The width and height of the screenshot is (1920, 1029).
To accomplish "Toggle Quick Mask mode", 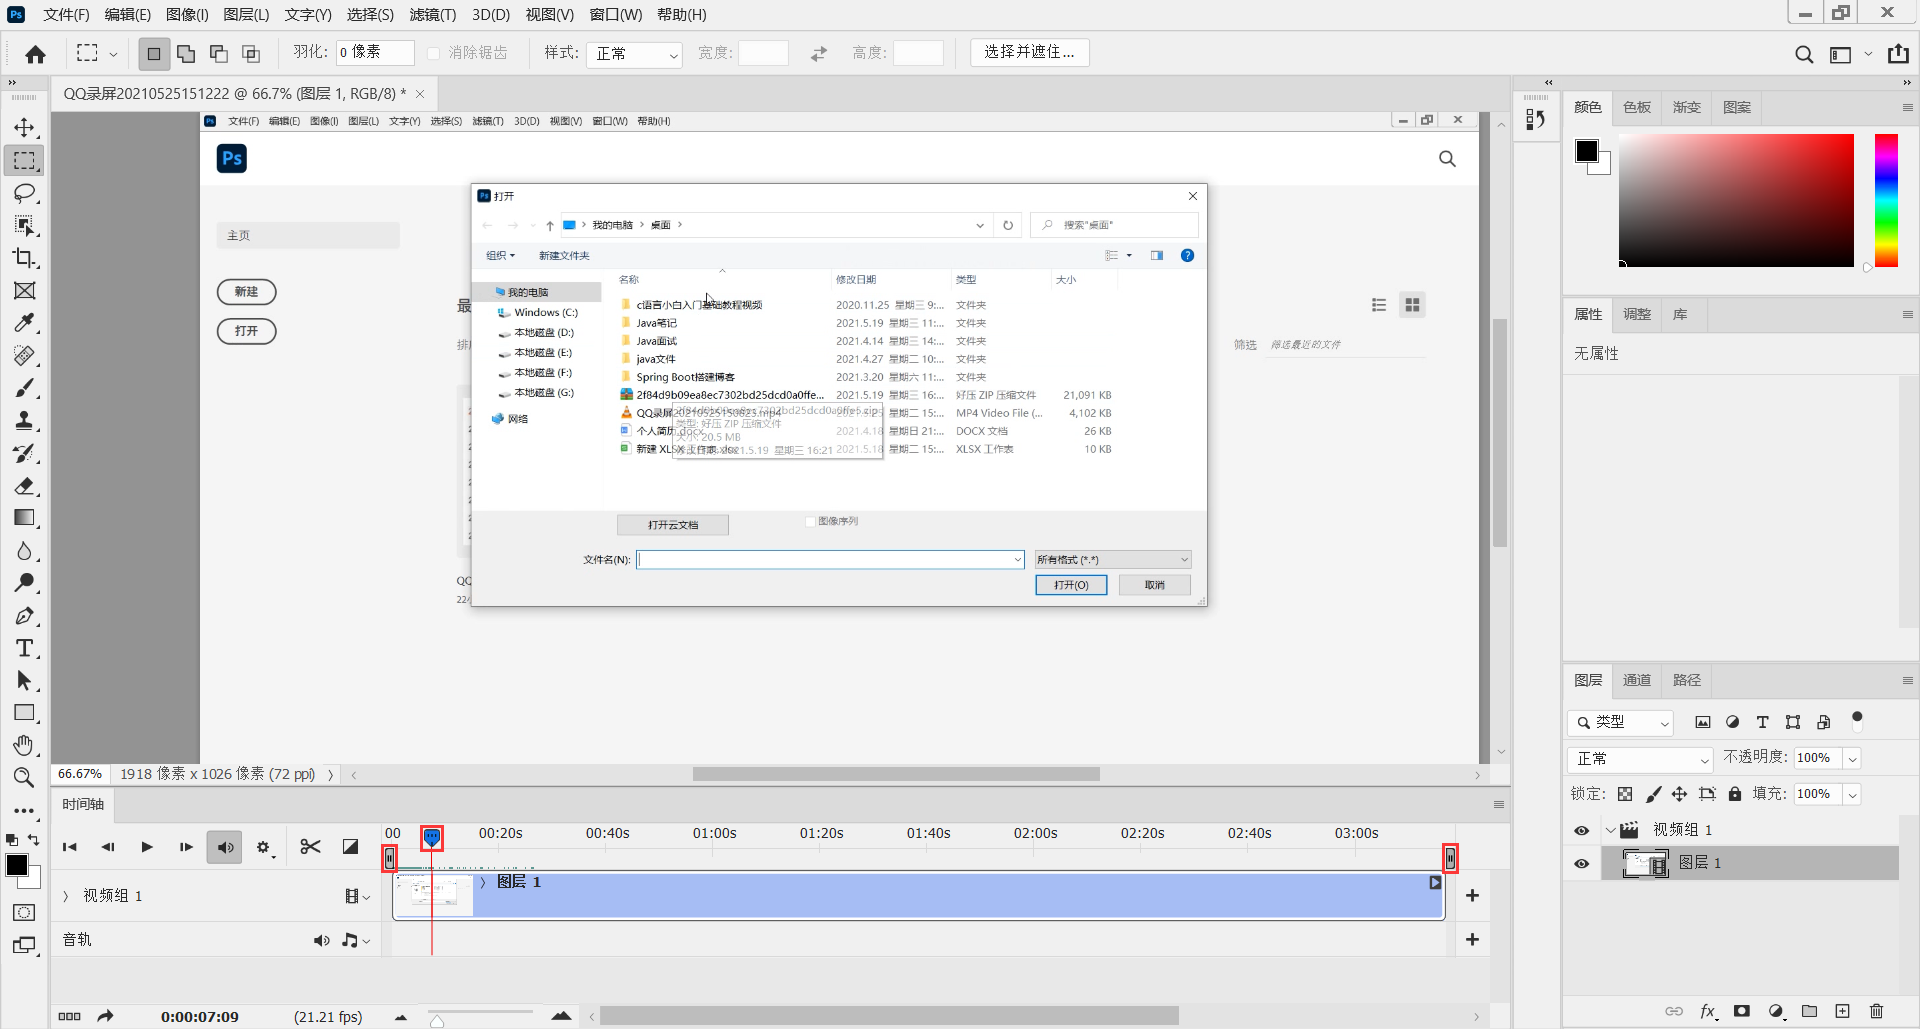I will point(24,912).
